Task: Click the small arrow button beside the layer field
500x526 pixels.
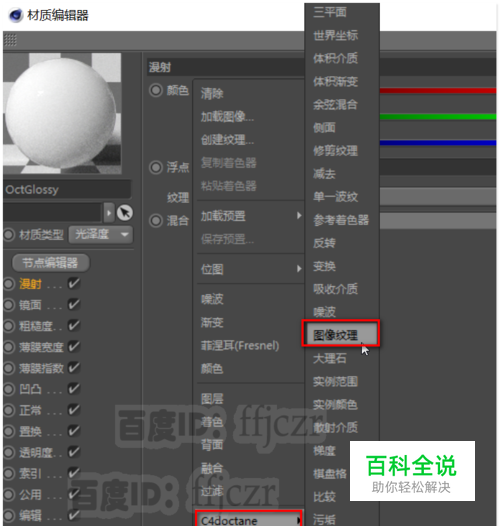Action: click(x=109, y=213)
